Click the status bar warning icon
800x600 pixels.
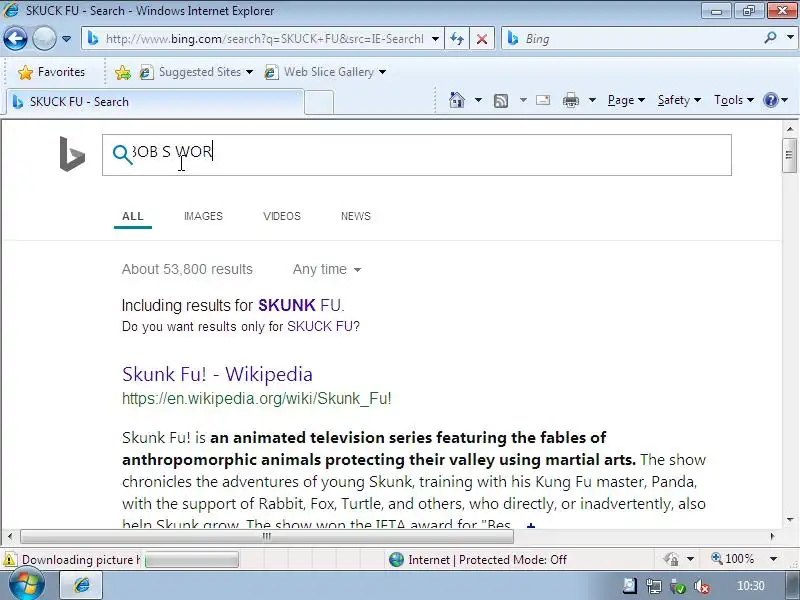click(10, 559)
